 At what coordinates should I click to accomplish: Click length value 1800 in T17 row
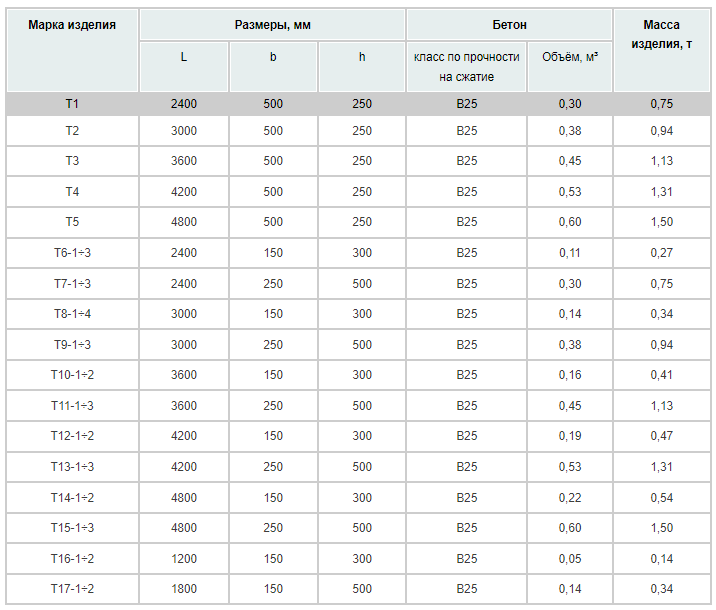pos(184,589)
